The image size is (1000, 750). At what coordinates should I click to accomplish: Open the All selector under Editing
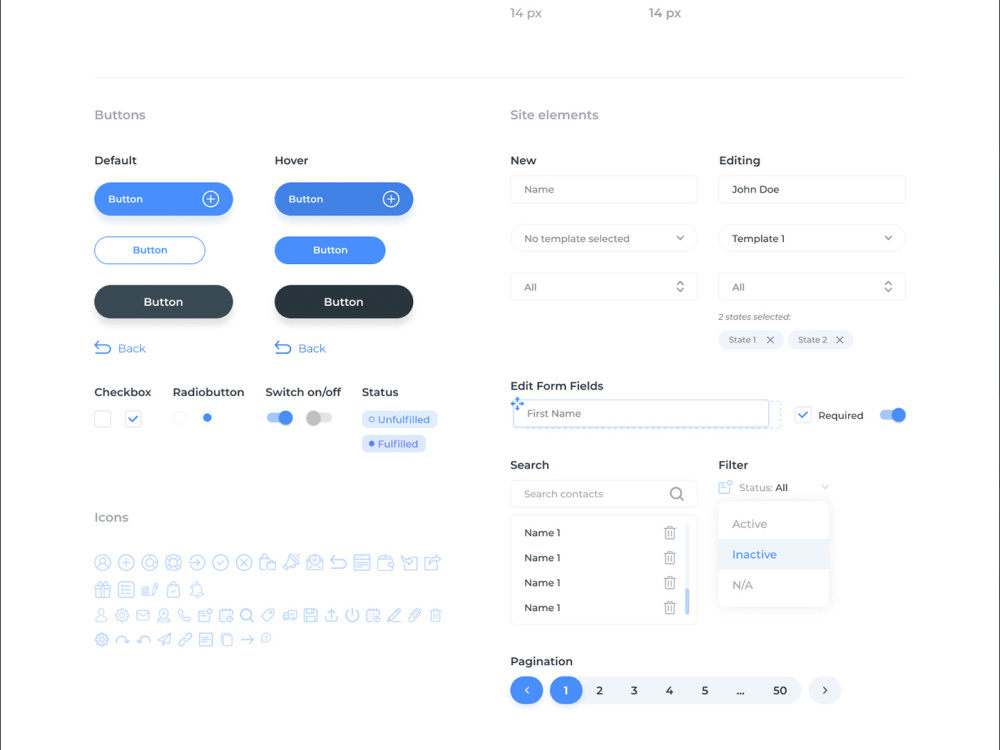point(811,287)
